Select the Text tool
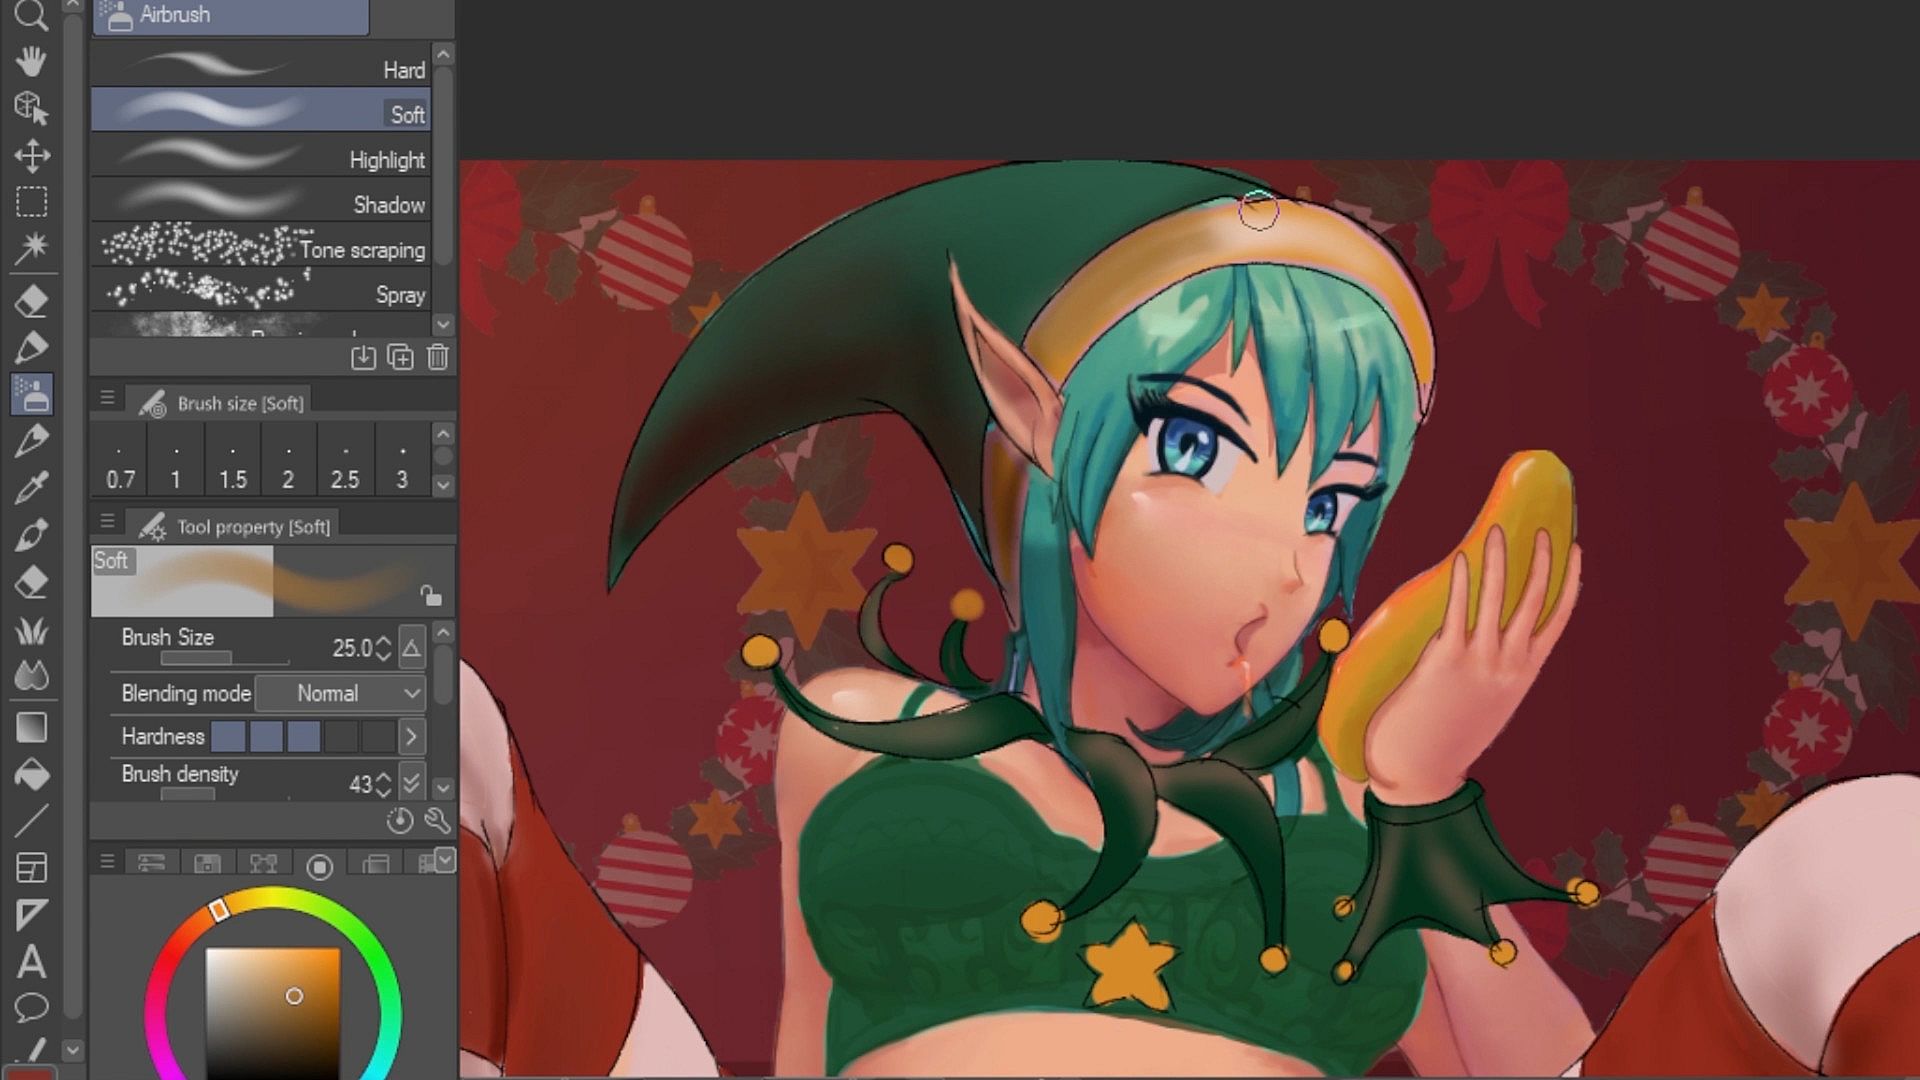The image size is (1920, 1080). click(31, 962)
